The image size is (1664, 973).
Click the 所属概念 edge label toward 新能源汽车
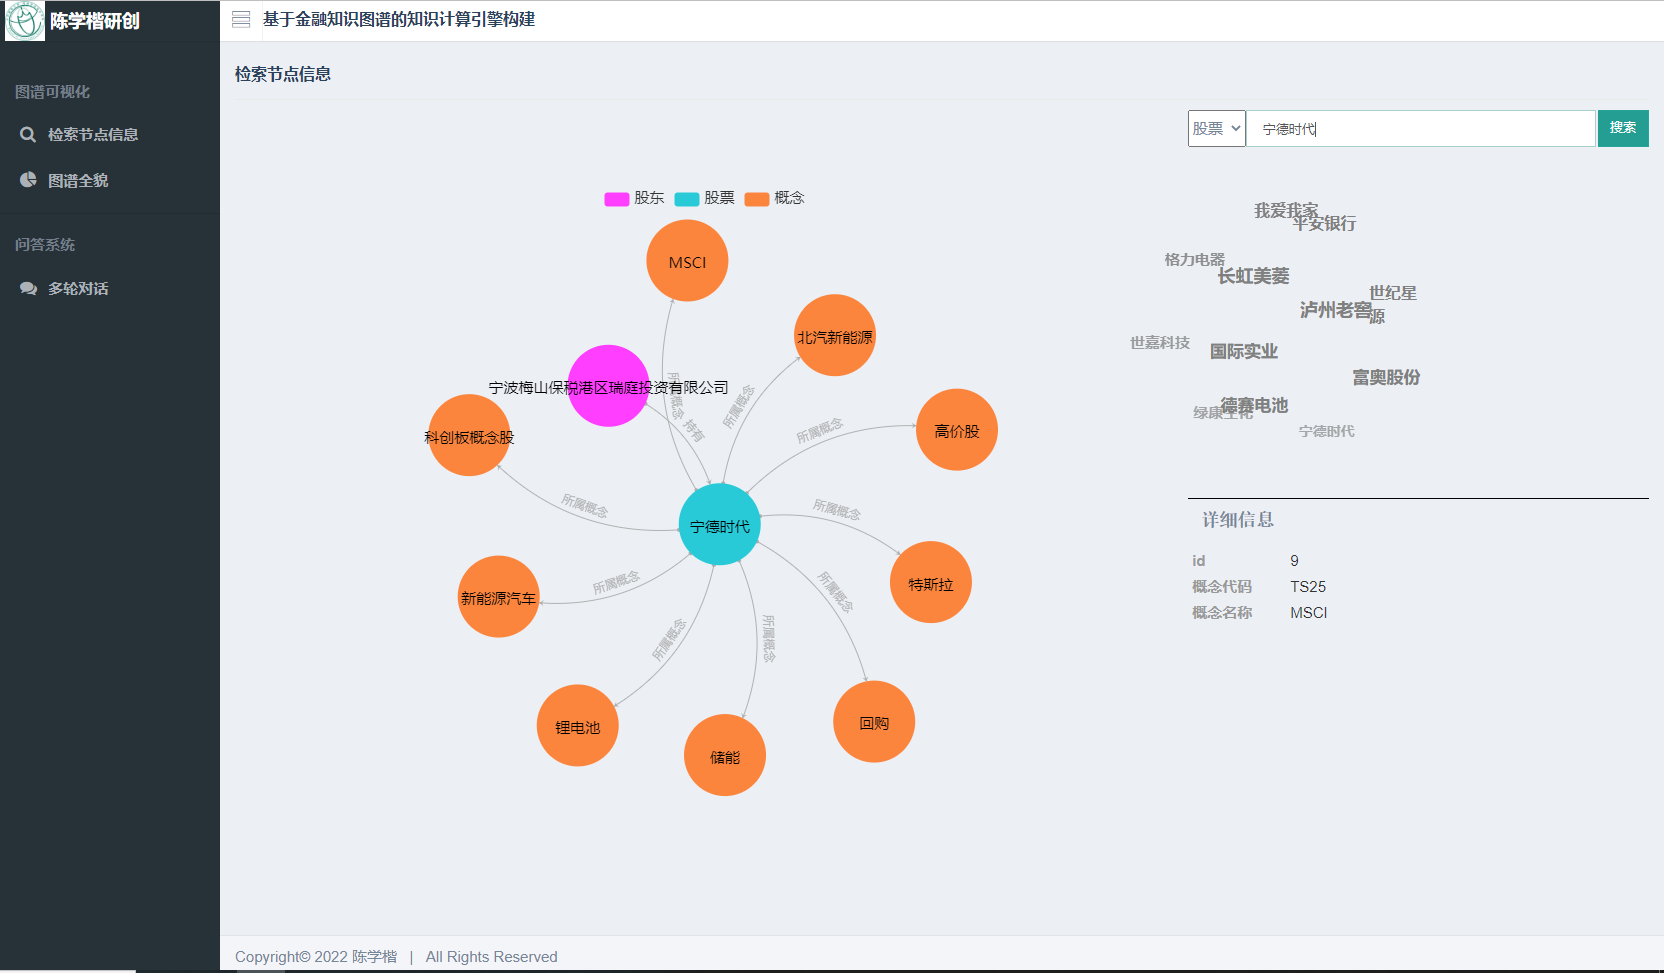tap(616, 582)
